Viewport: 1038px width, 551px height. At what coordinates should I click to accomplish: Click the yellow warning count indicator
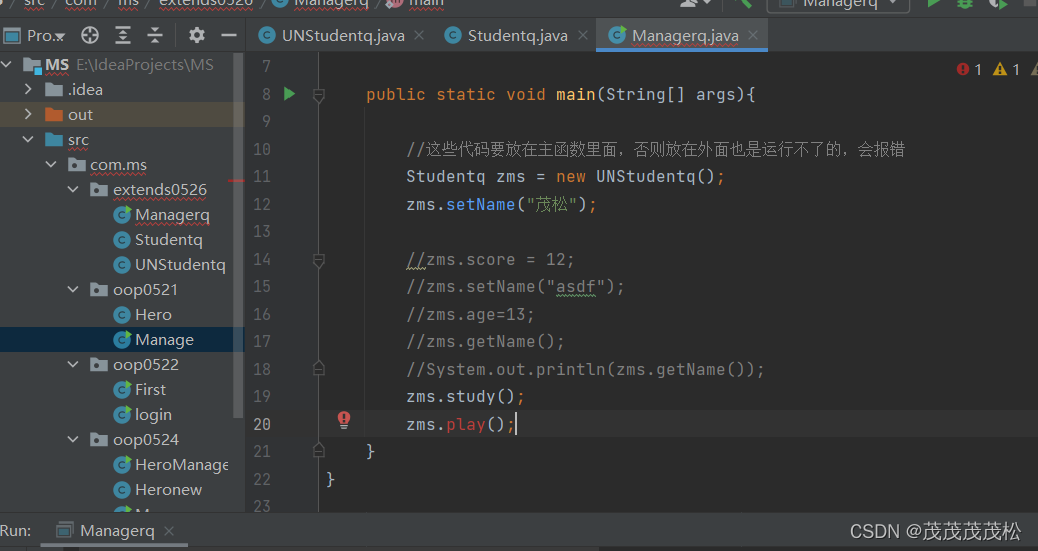click(x=1006, y=69)
